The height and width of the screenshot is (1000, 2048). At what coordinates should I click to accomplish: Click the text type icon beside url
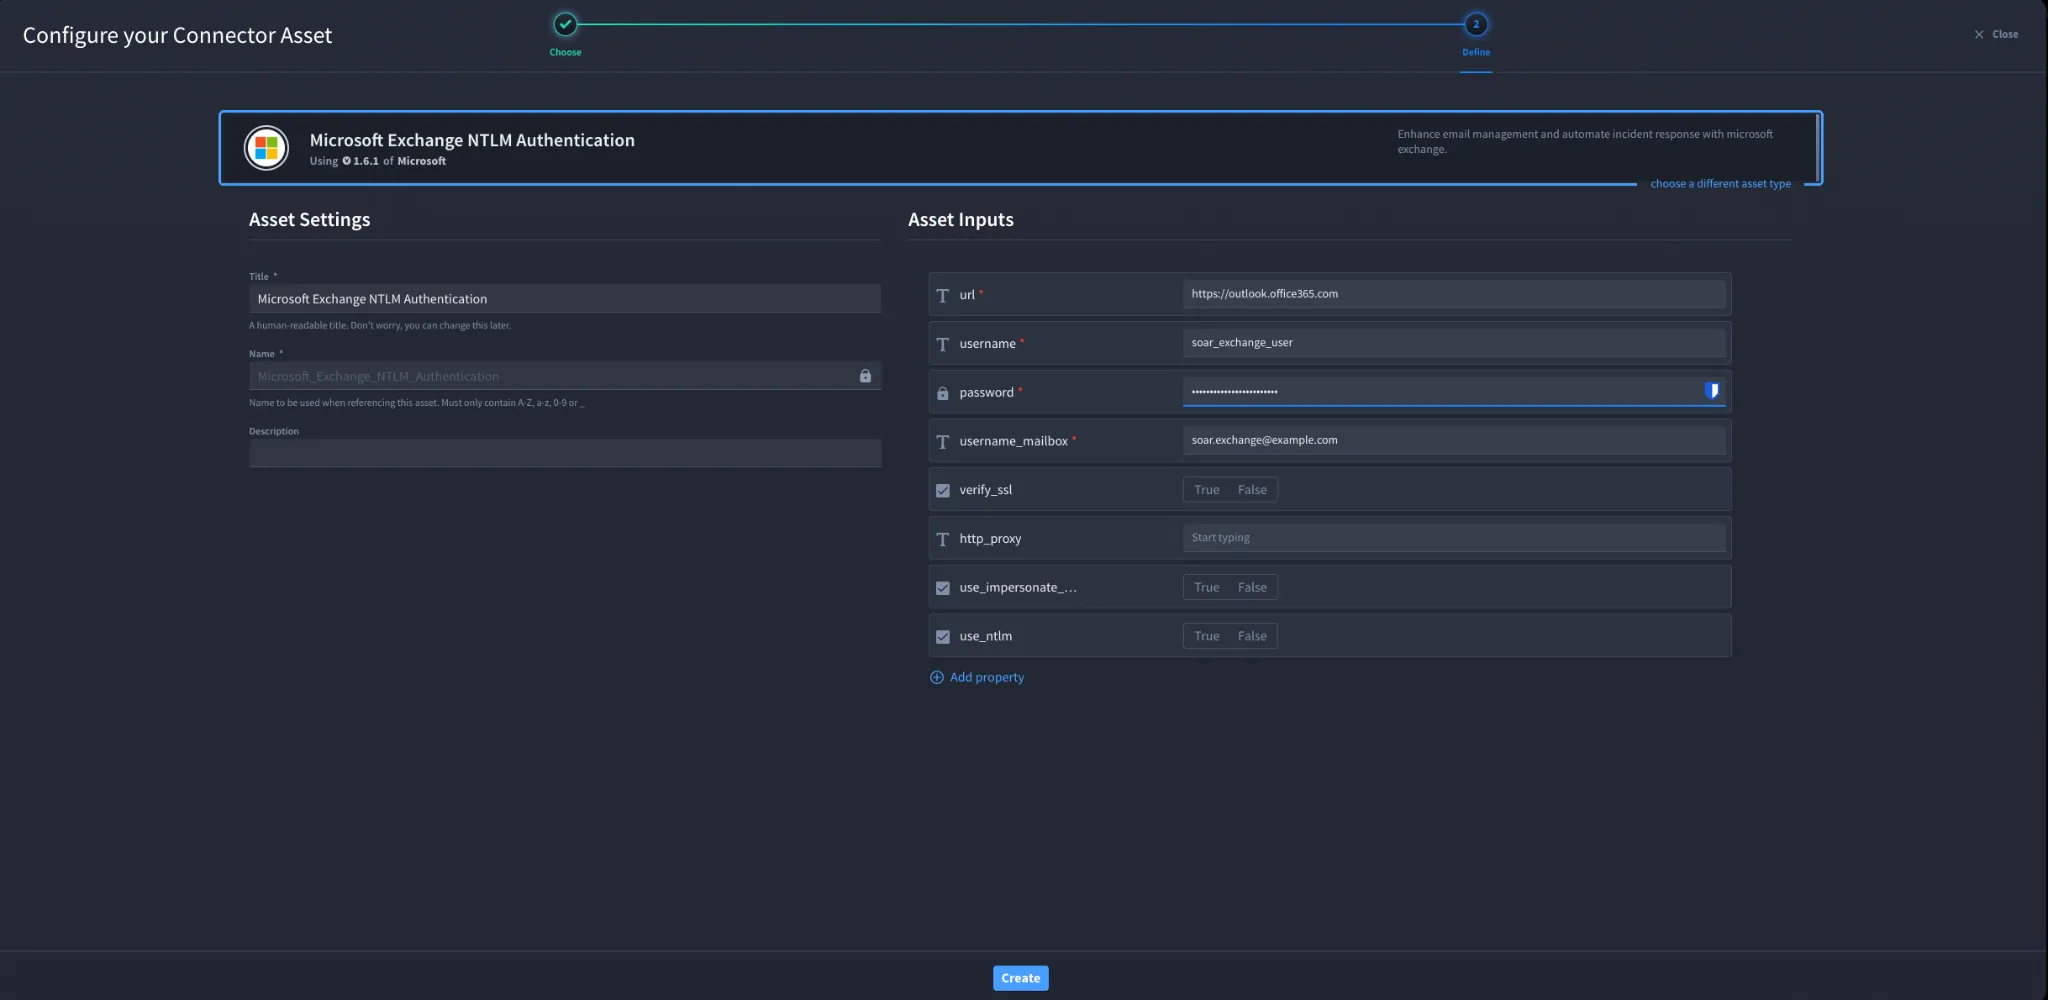942,295
